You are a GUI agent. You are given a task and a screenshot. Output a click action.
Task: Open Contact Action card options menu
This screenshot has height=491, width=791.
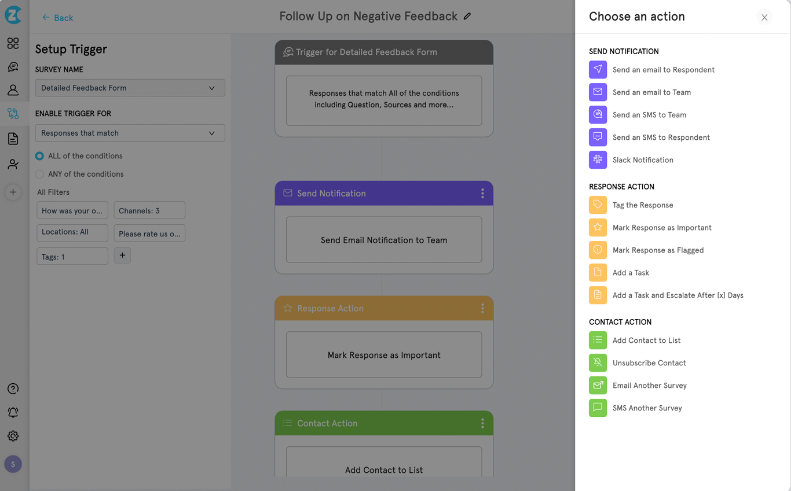pos(482,423)
